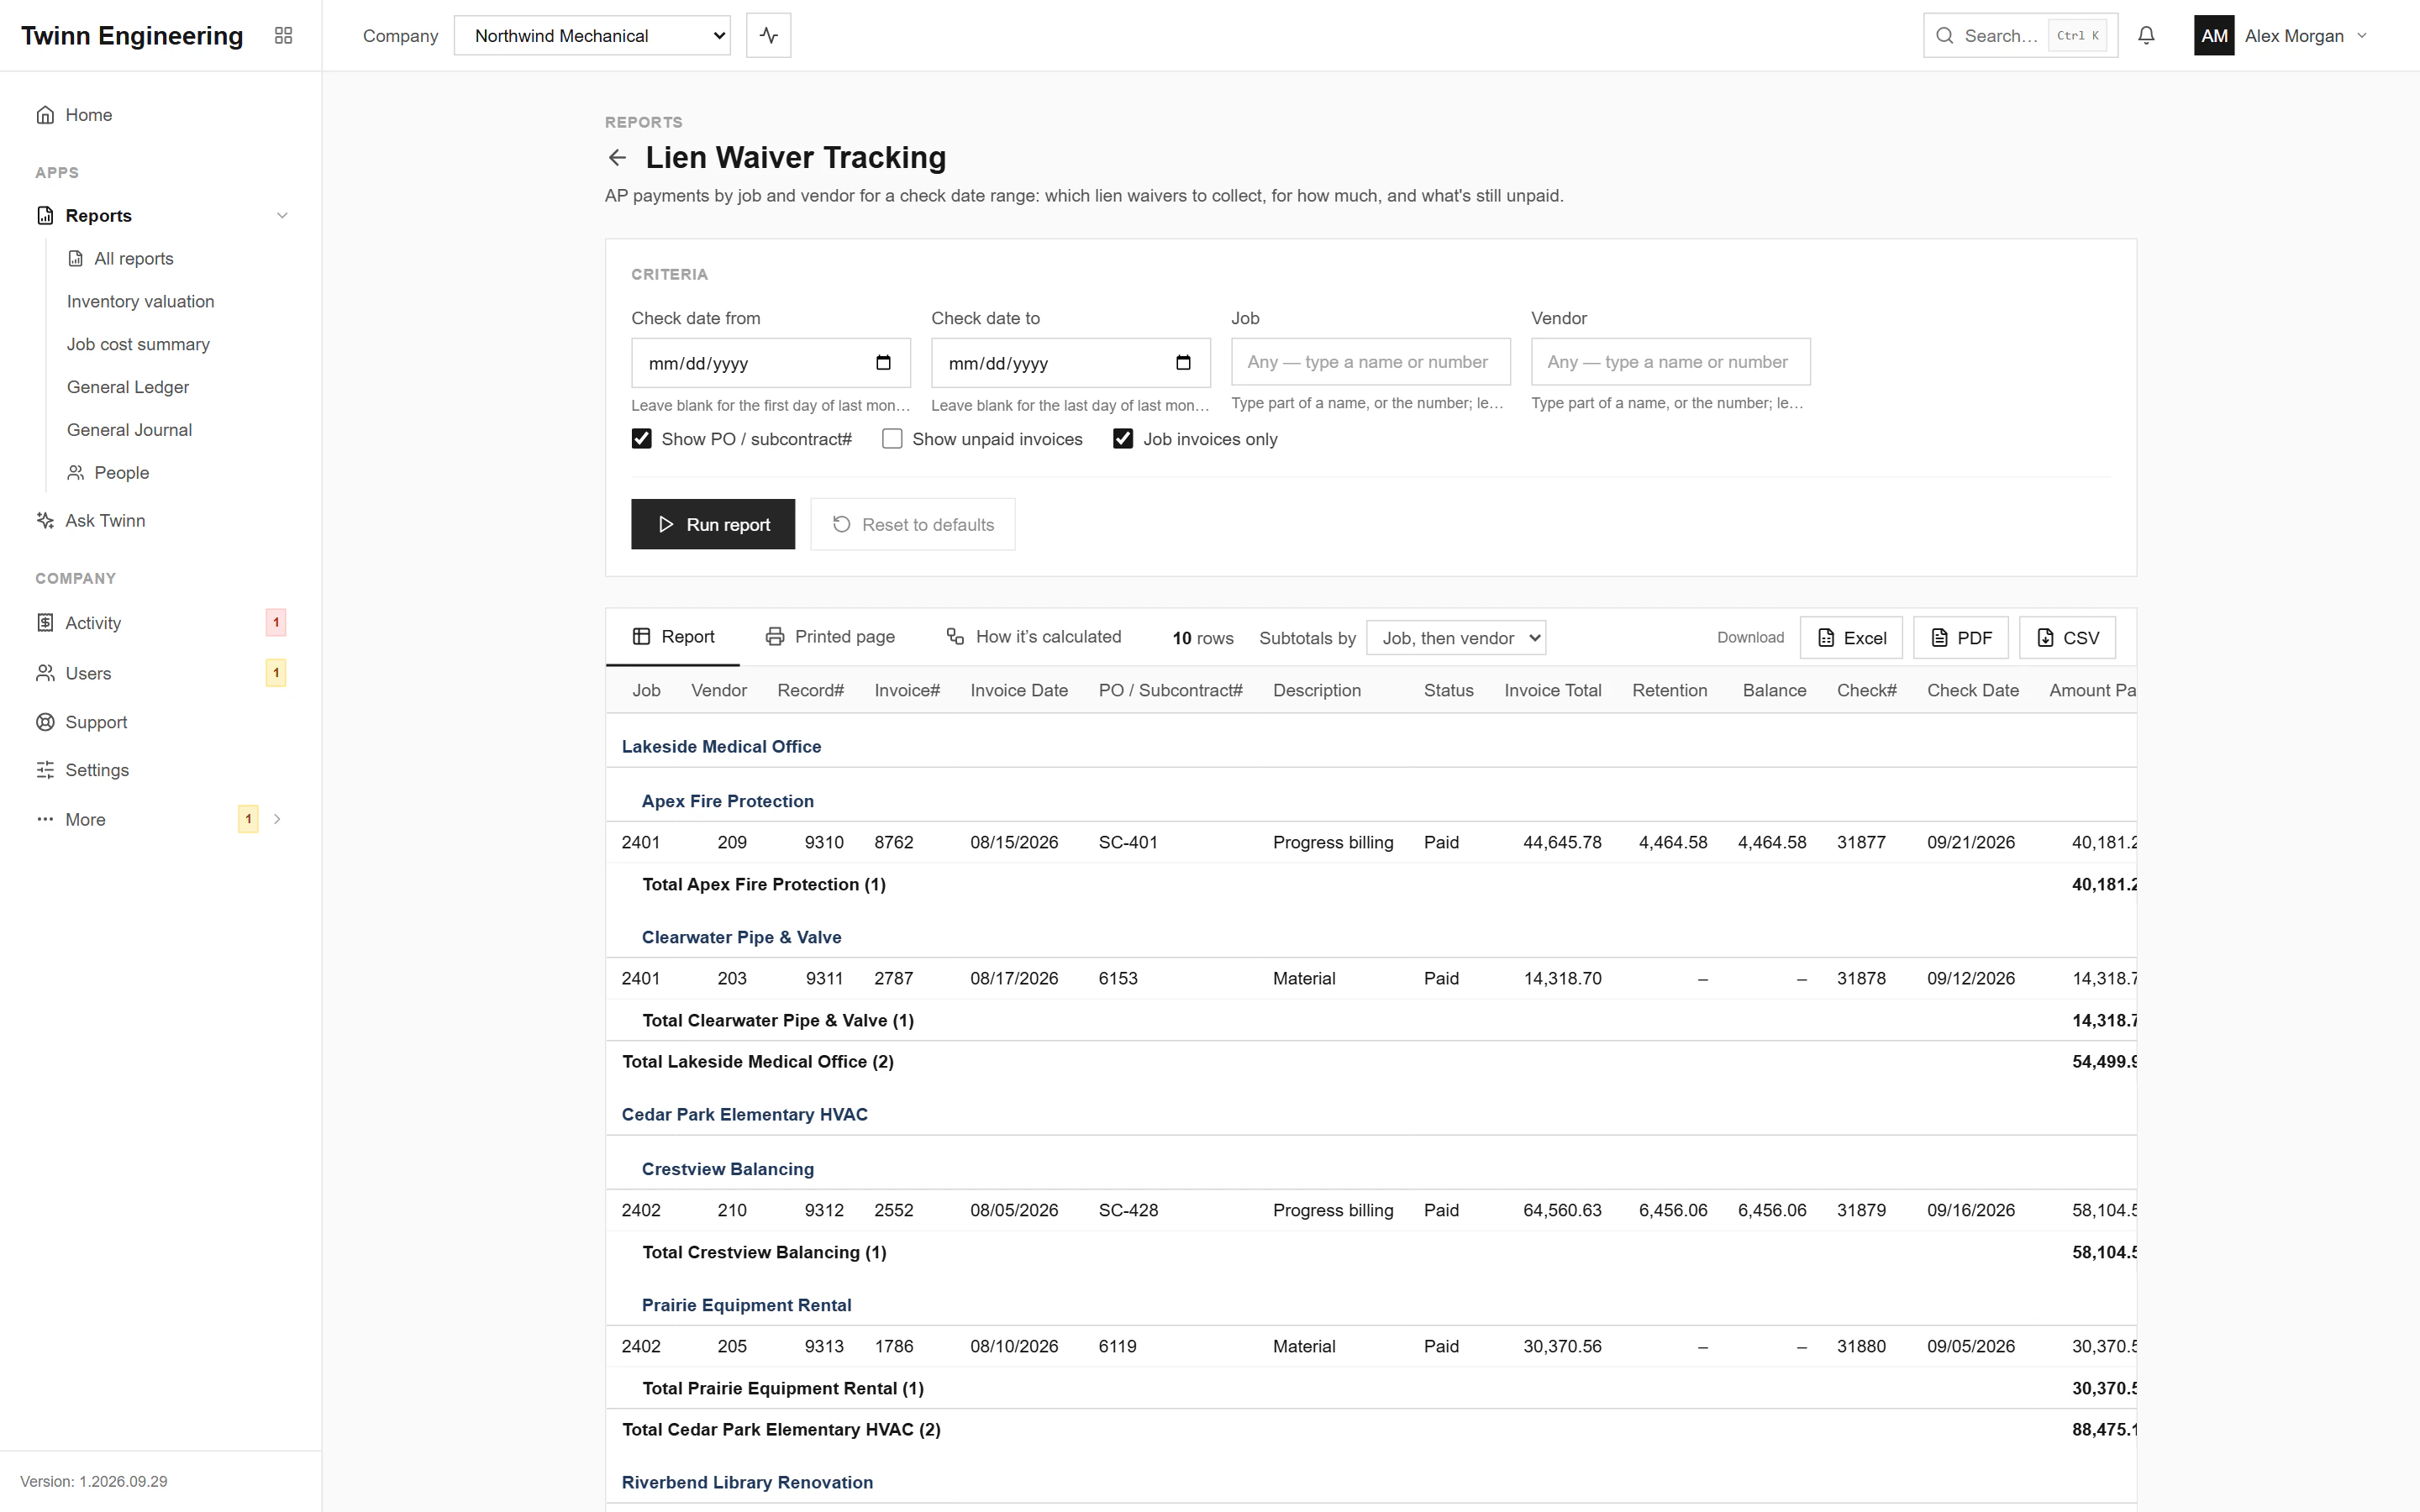
Task: Click the Search box in the top bar
Action: point(2020,36)
